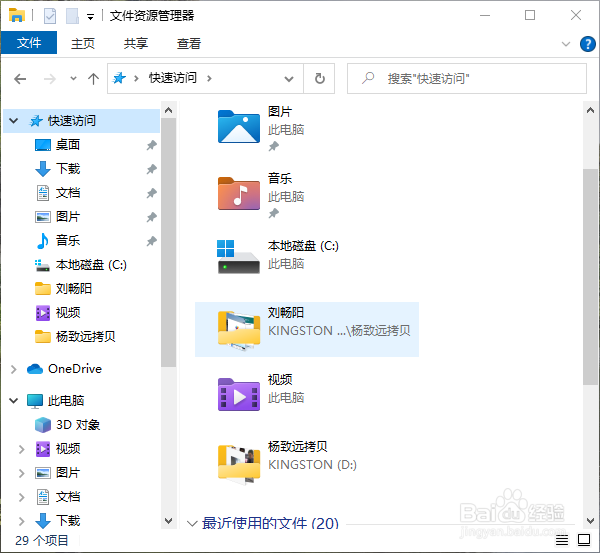Screen dimensions: 600x553
Task: Select 此电脑 in the navigation pane
Action: click(x=66, y=401)
